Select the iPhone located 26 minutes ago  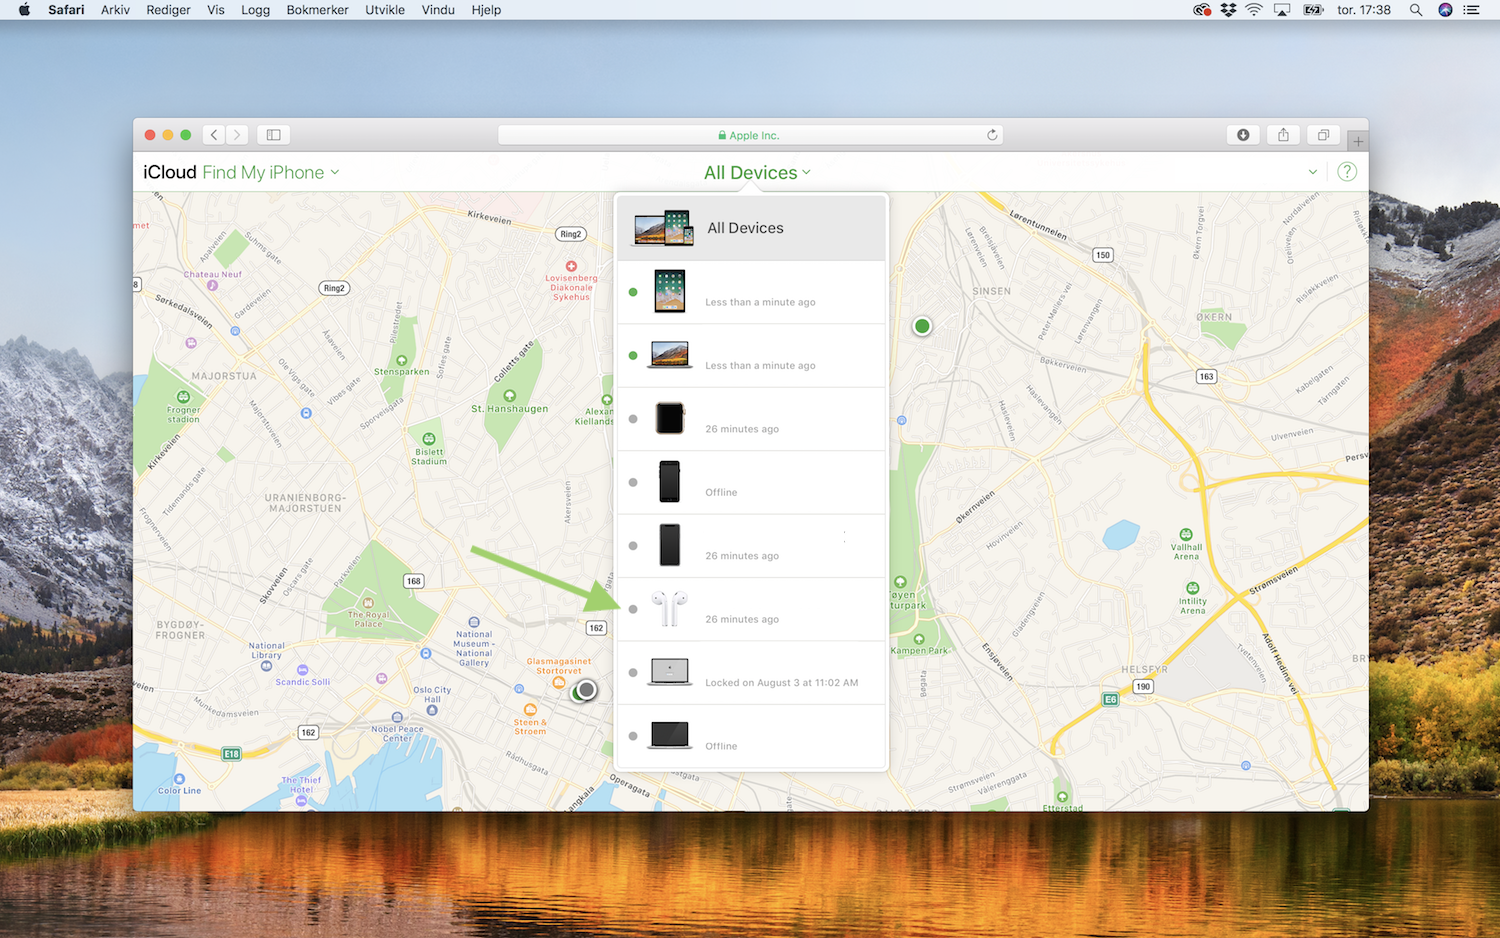pos(751,546)
